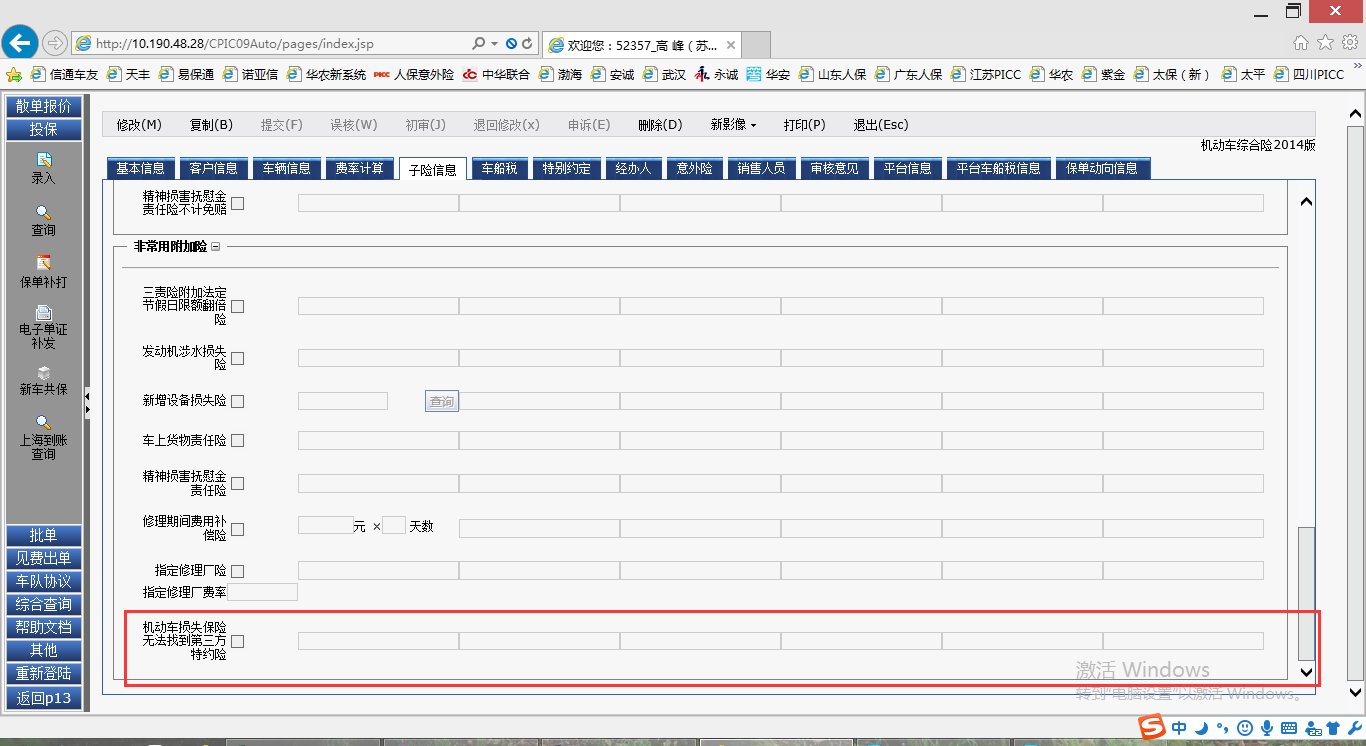The width and height of the screenshot is (1366, 746).
Task: Click the Sogou microphone voice input icon
Action: click(x=1267, y=727)
